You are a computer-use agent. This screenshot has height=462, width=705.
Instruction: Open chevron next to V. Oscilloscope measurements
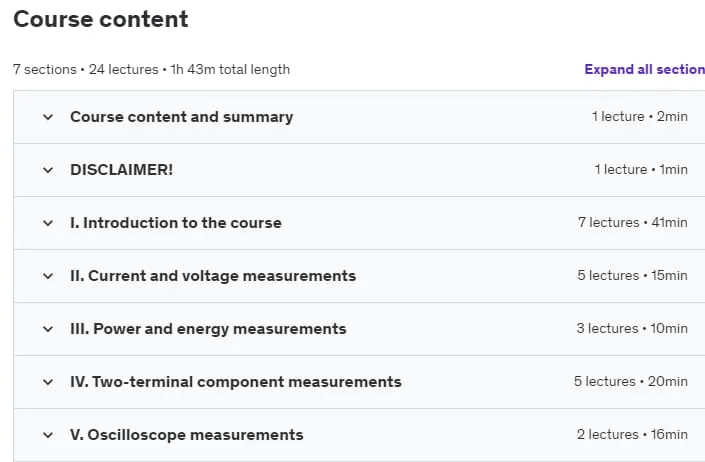click(x=48, y=435)
